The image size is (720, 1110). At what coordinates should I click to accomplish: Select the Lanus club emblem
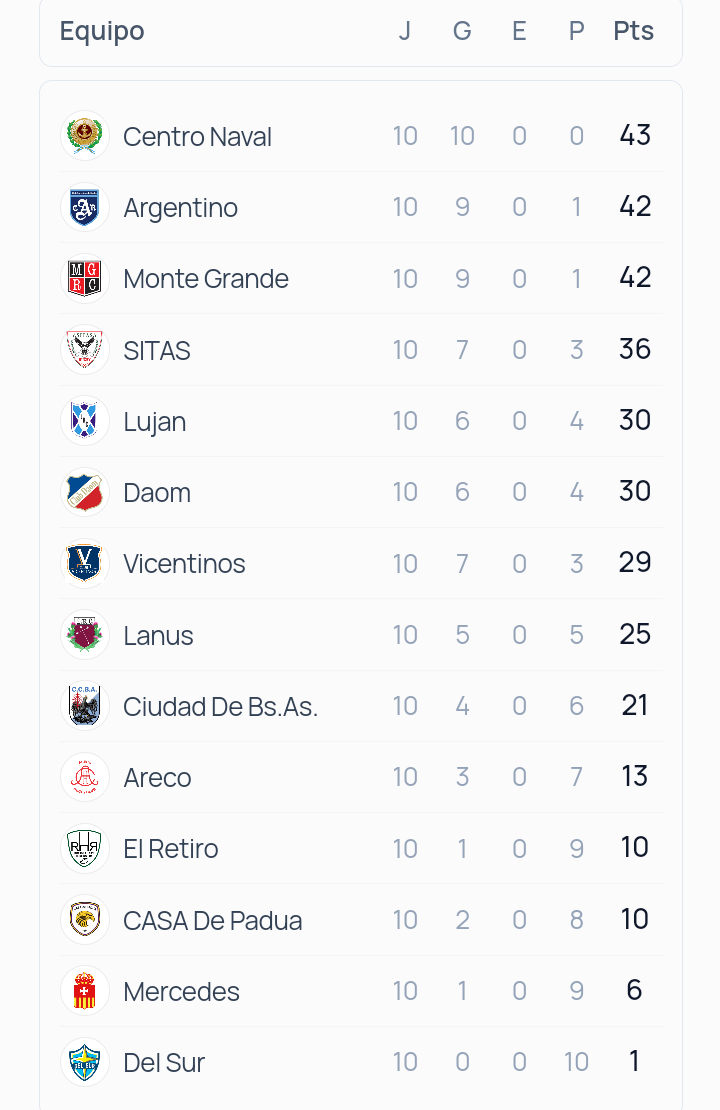[85, 635]
